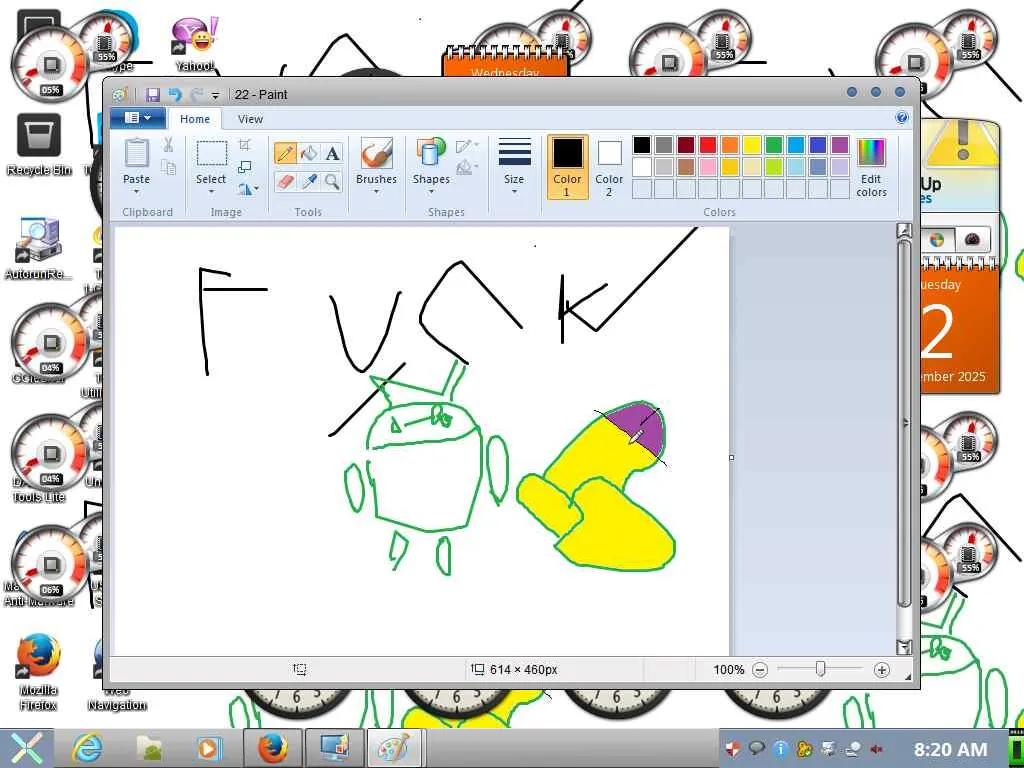Select the Text tool
This screenshot has height=768, width=1024.
click(x=332, y=153)
